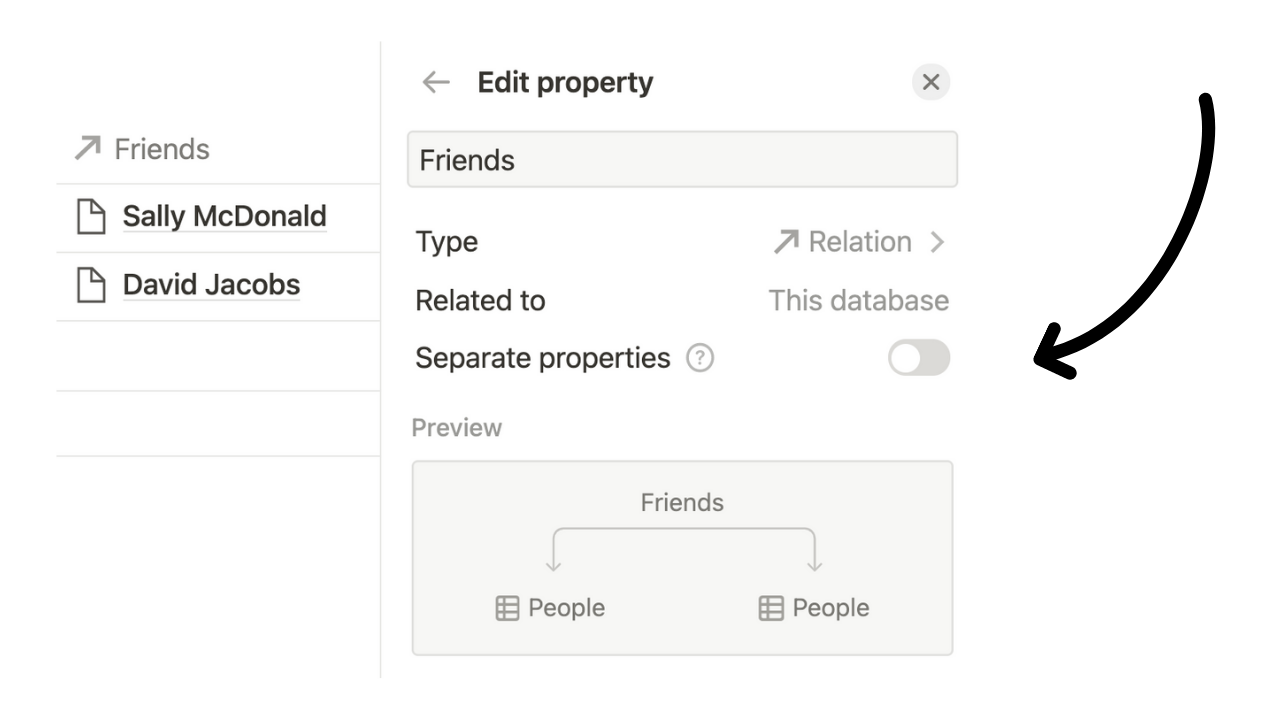Click the help icon beside Separate properties
This screenshot has width=1280, height=720.
click(700, 358)
